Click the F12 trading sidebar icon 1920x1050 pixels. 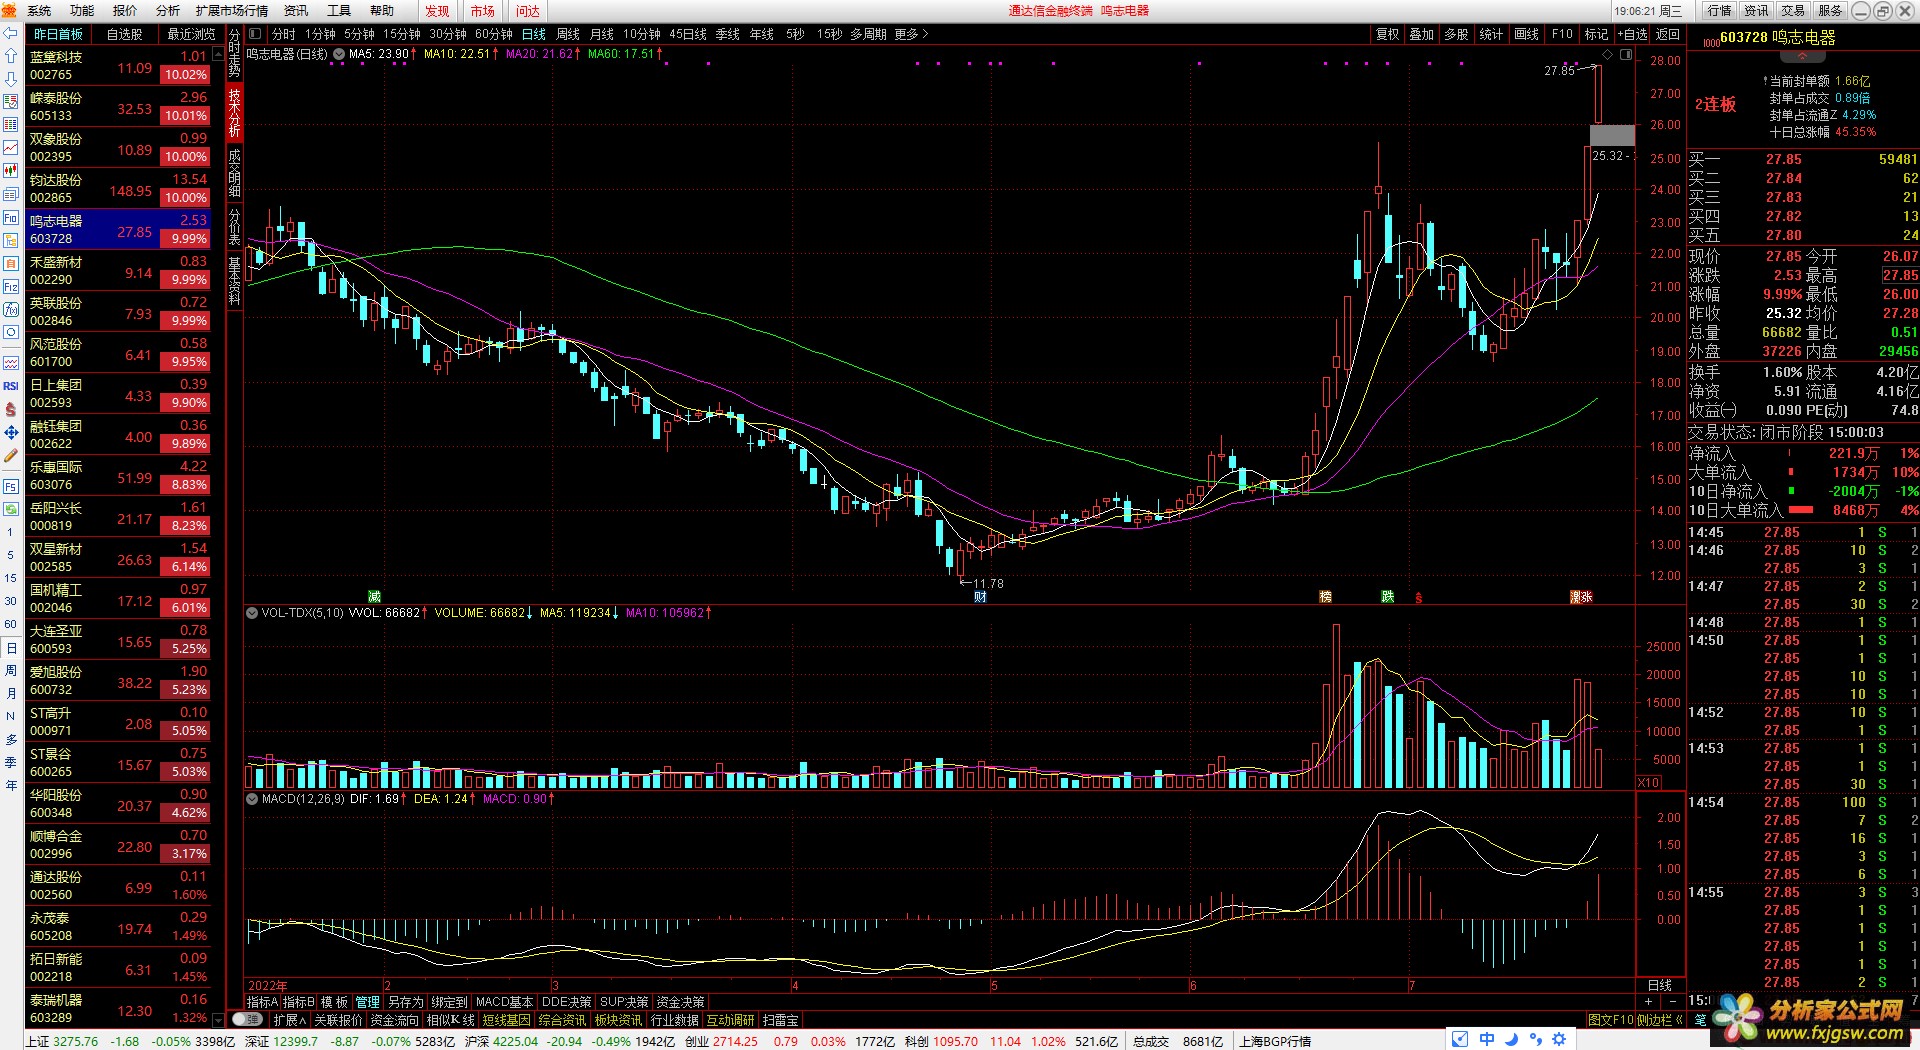pos(11,286)
